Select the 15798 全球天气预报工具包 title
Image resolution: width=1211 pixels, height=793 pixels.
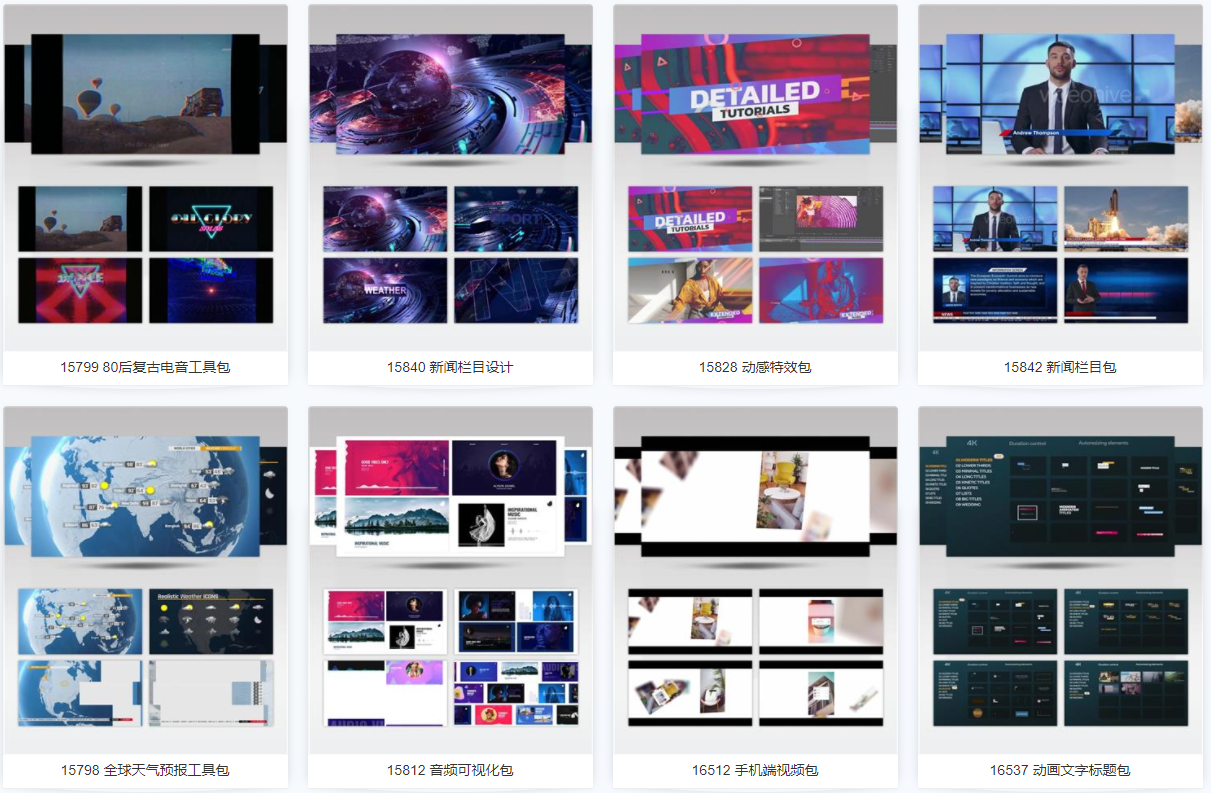pos(145,770)
